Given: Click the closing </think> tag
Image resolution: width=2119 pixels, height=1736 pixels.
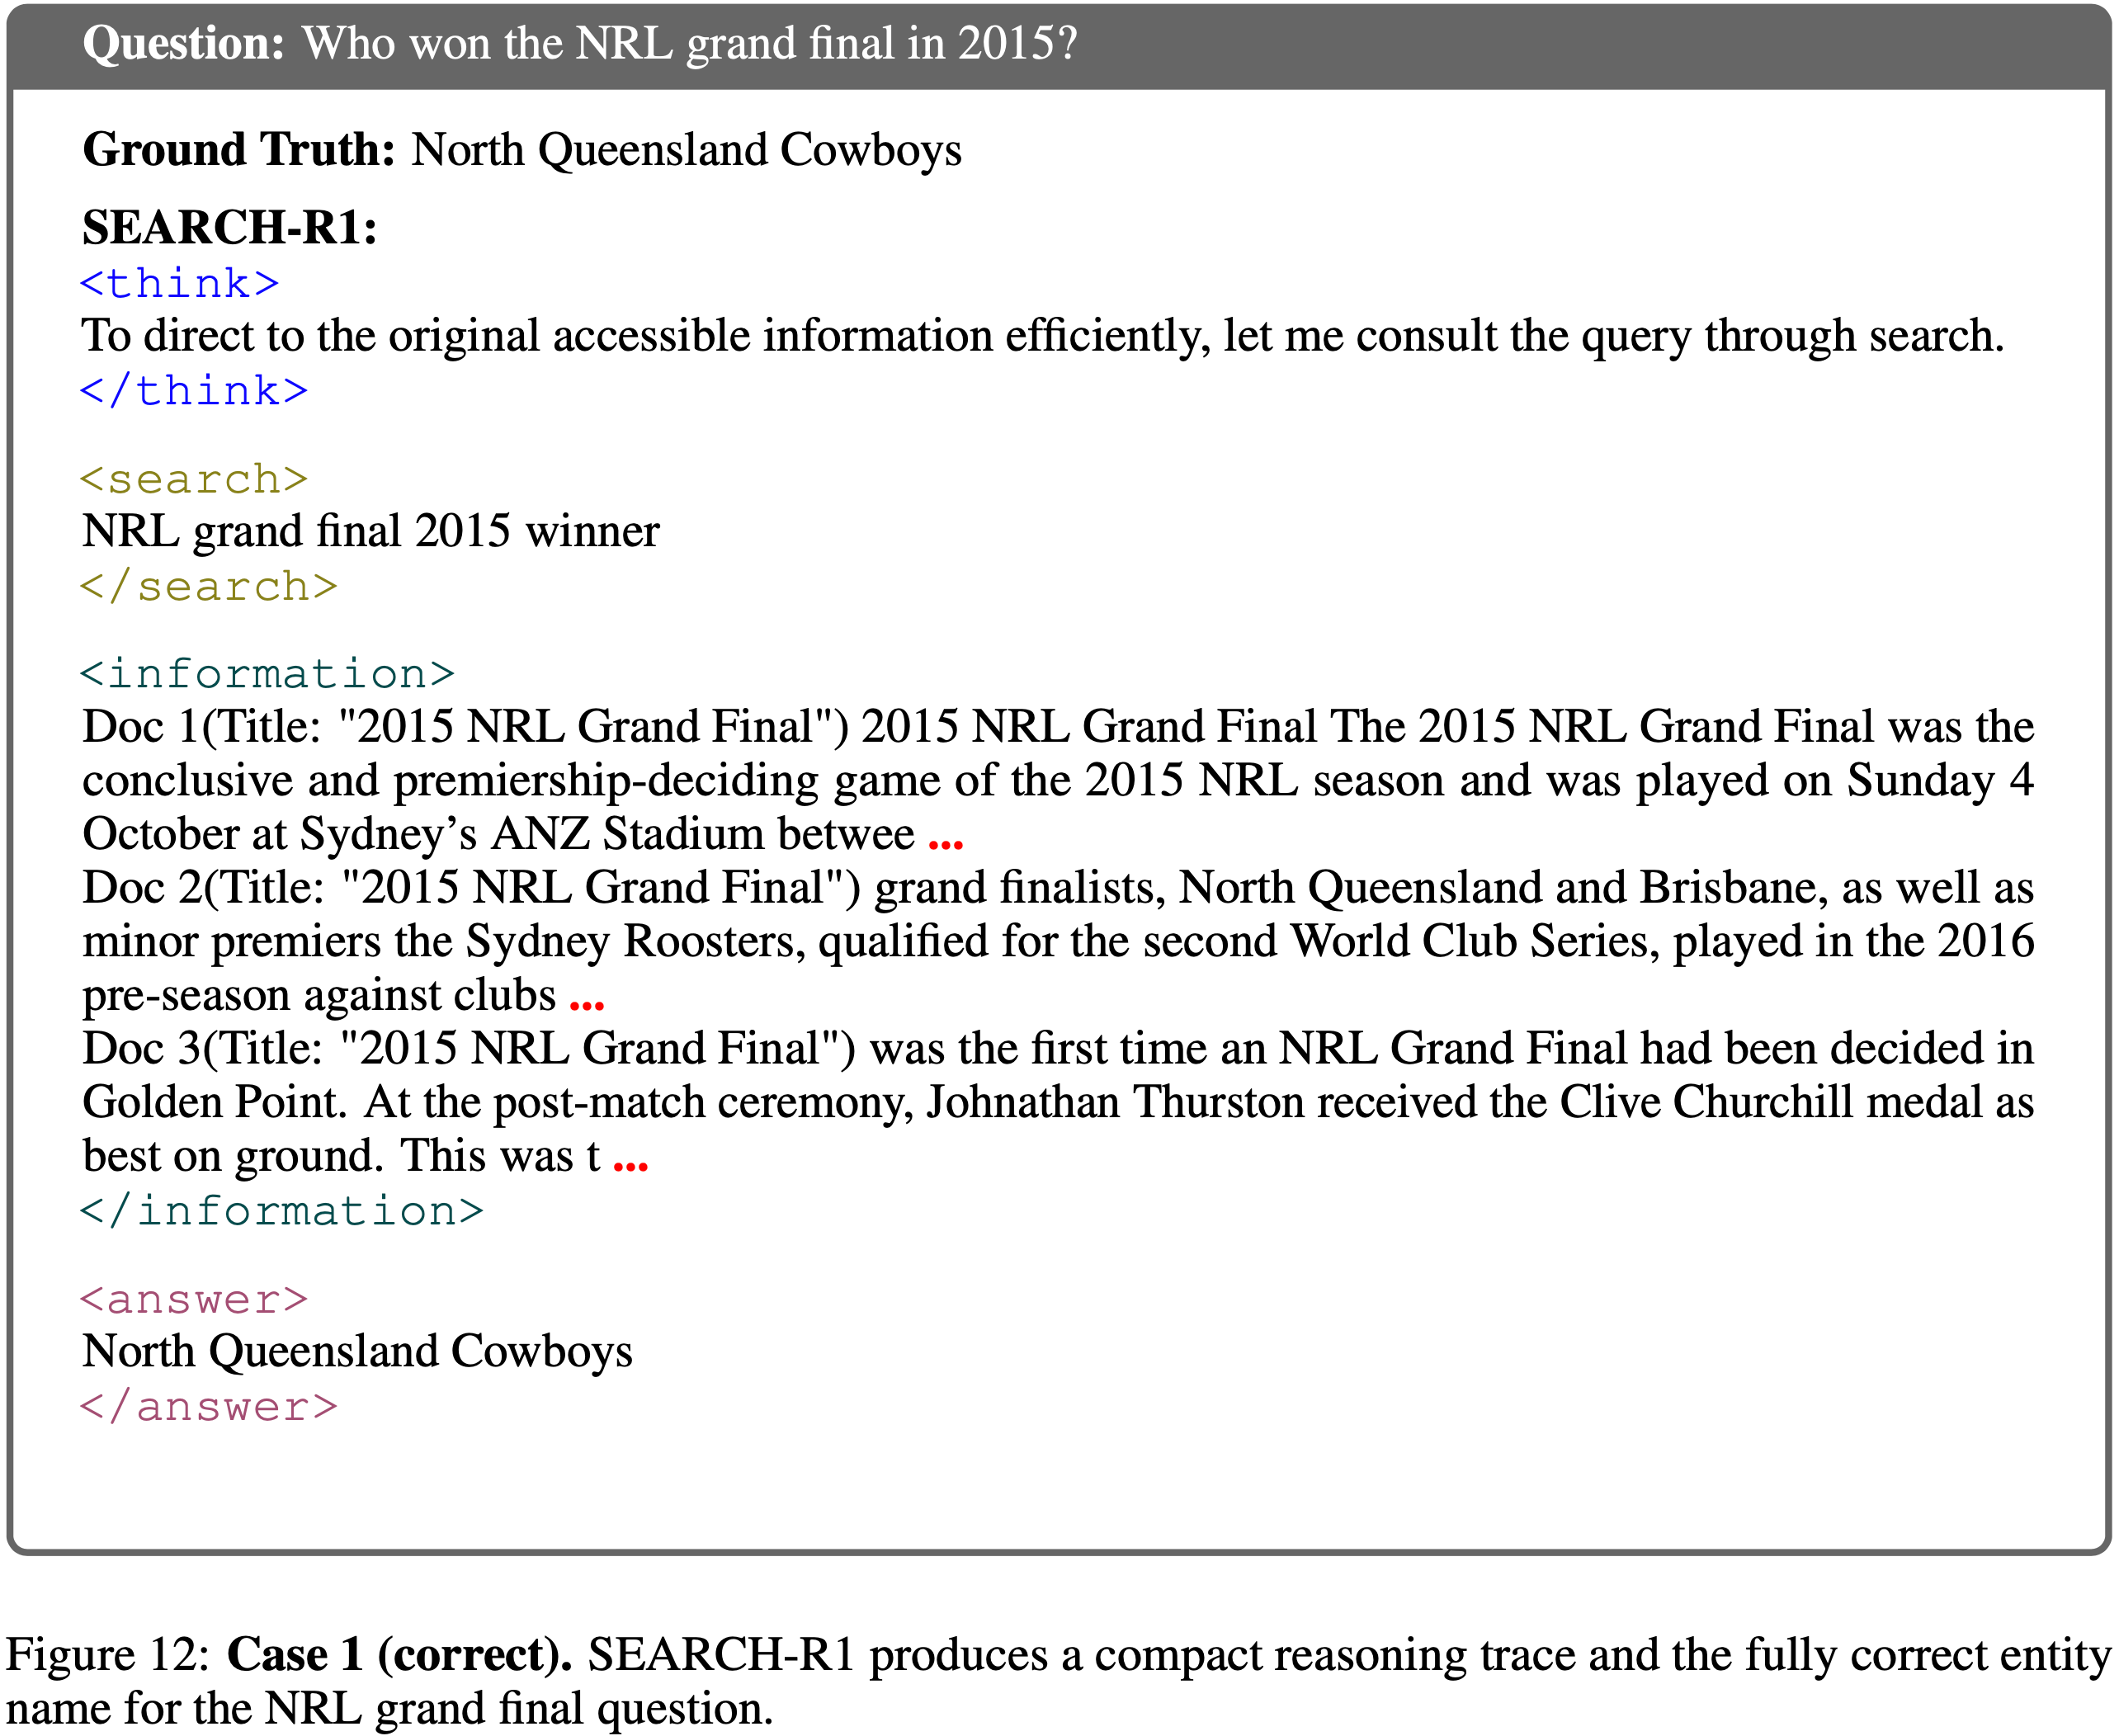Looking at the screenshot, I should 194,390.
